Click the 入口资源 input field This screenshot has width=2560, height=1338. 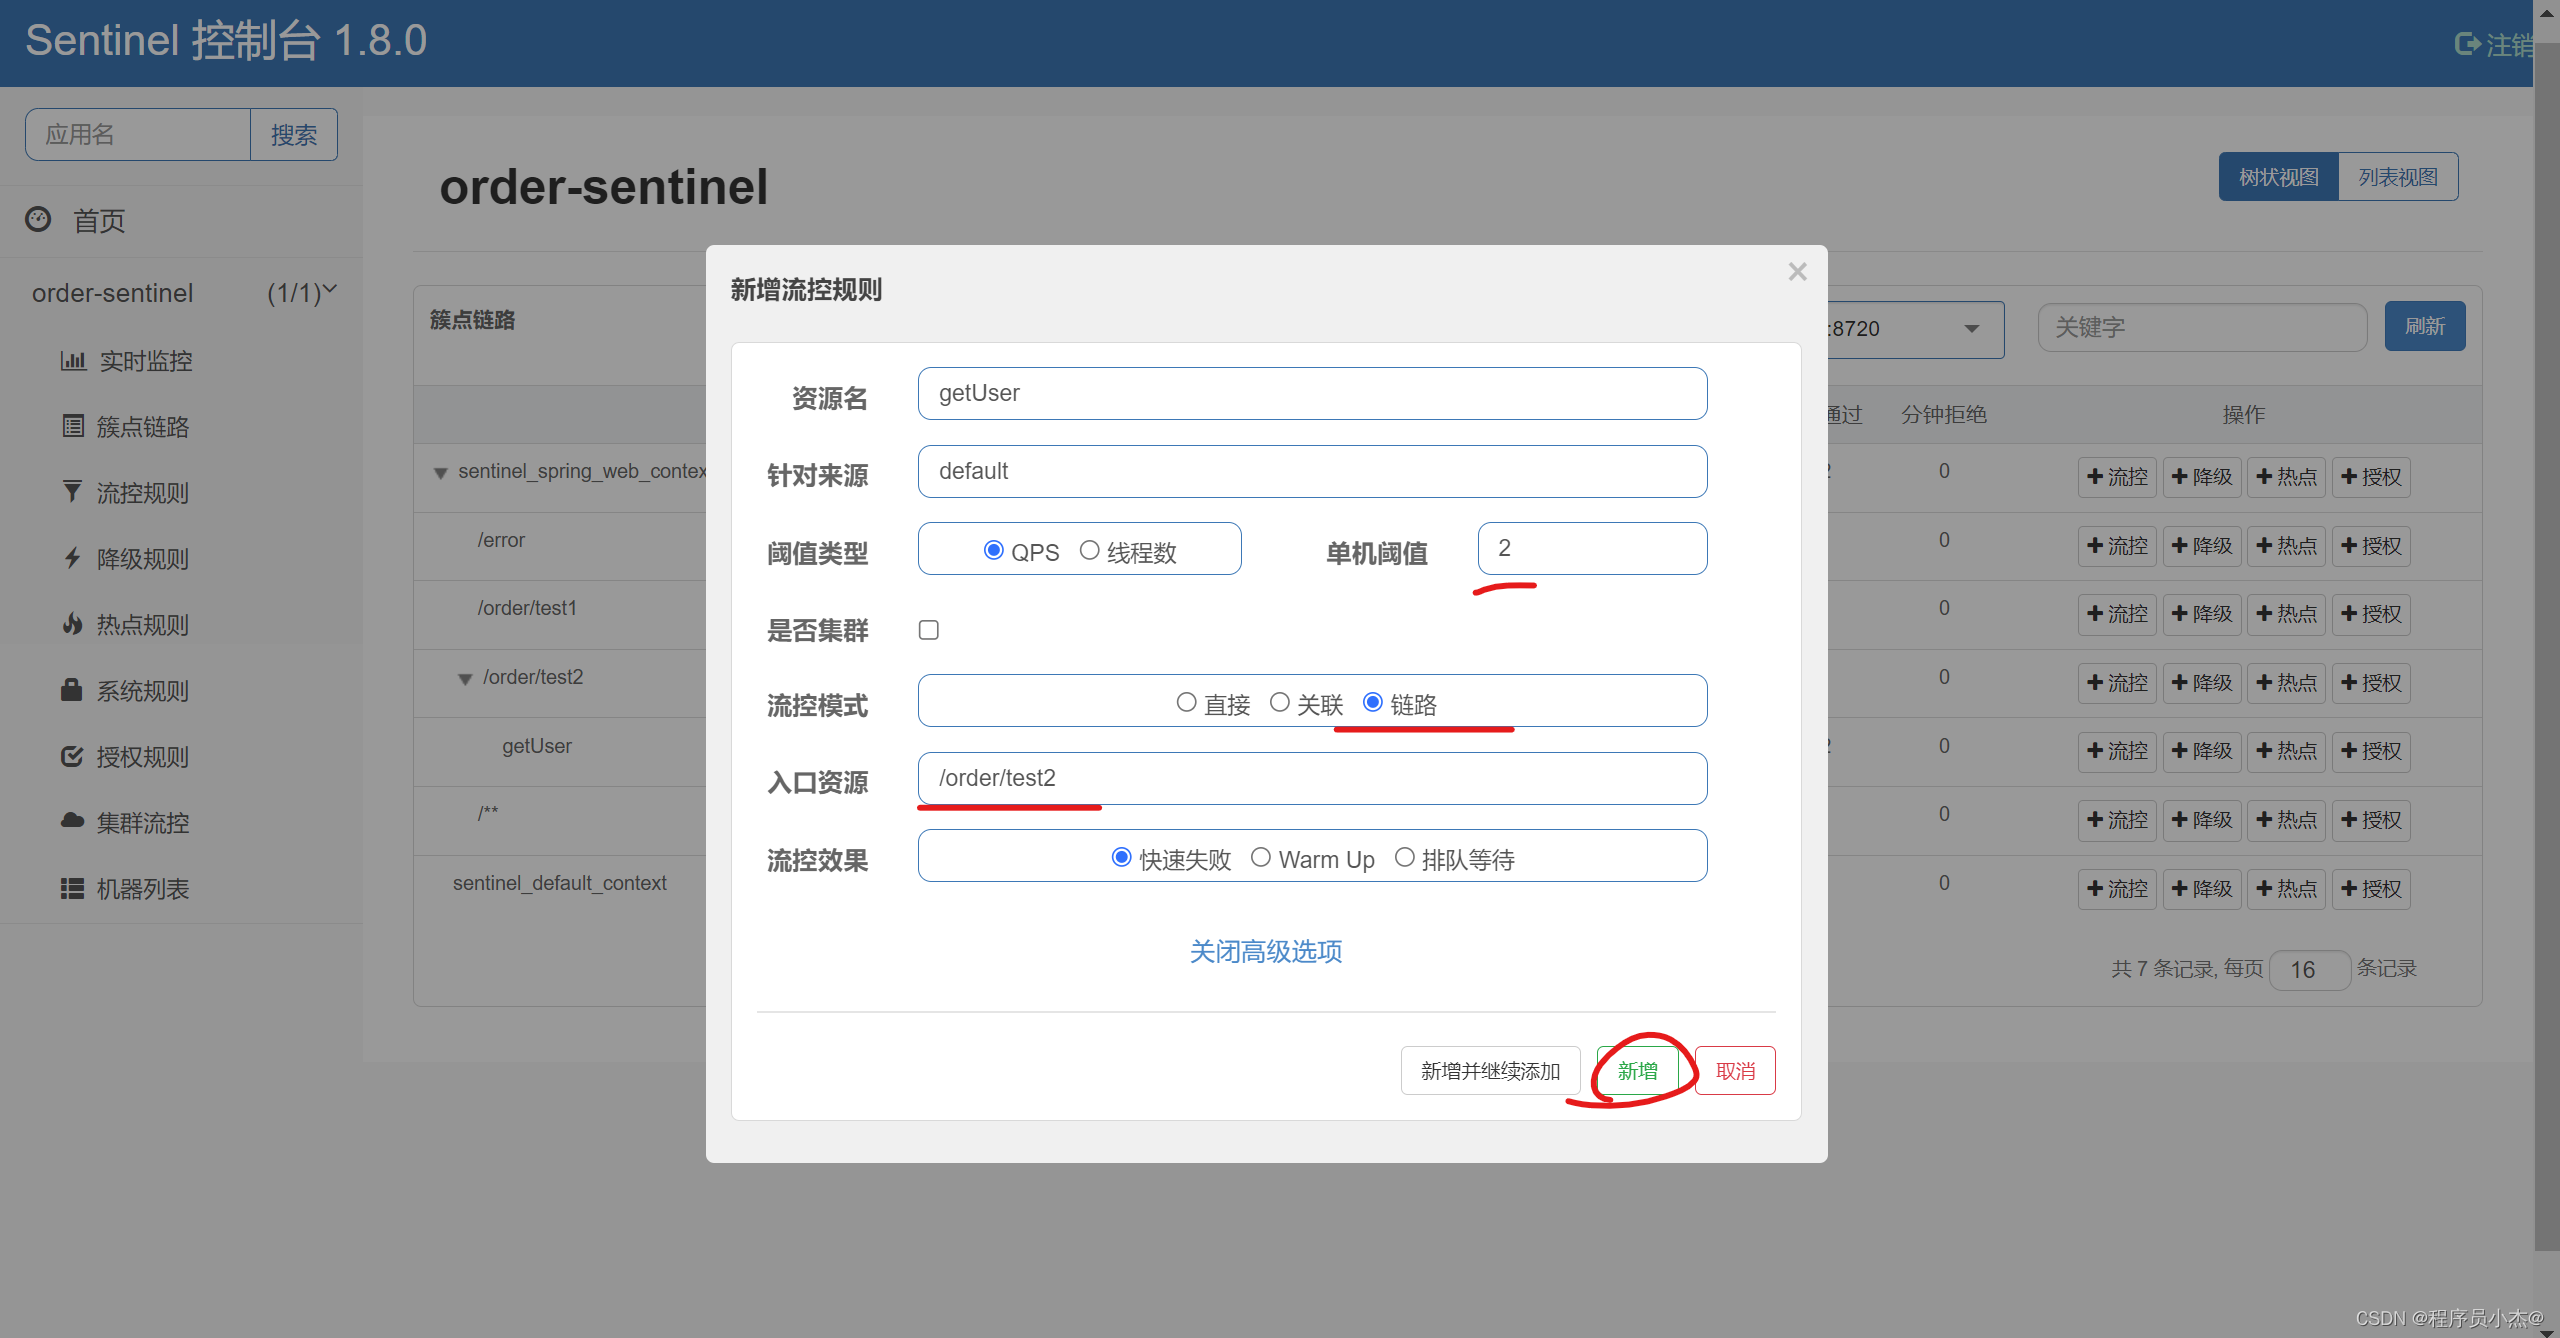pos(1312,778)
